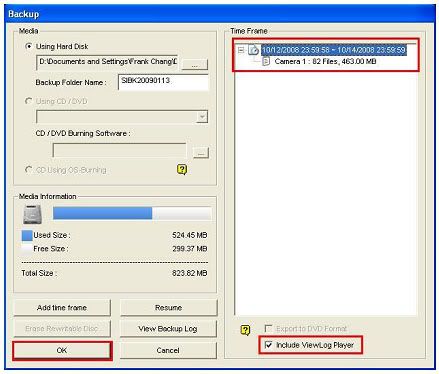Browse for the hard disk backup path
The width and height of the screenshot is (439, 374).
click(194, 64)
